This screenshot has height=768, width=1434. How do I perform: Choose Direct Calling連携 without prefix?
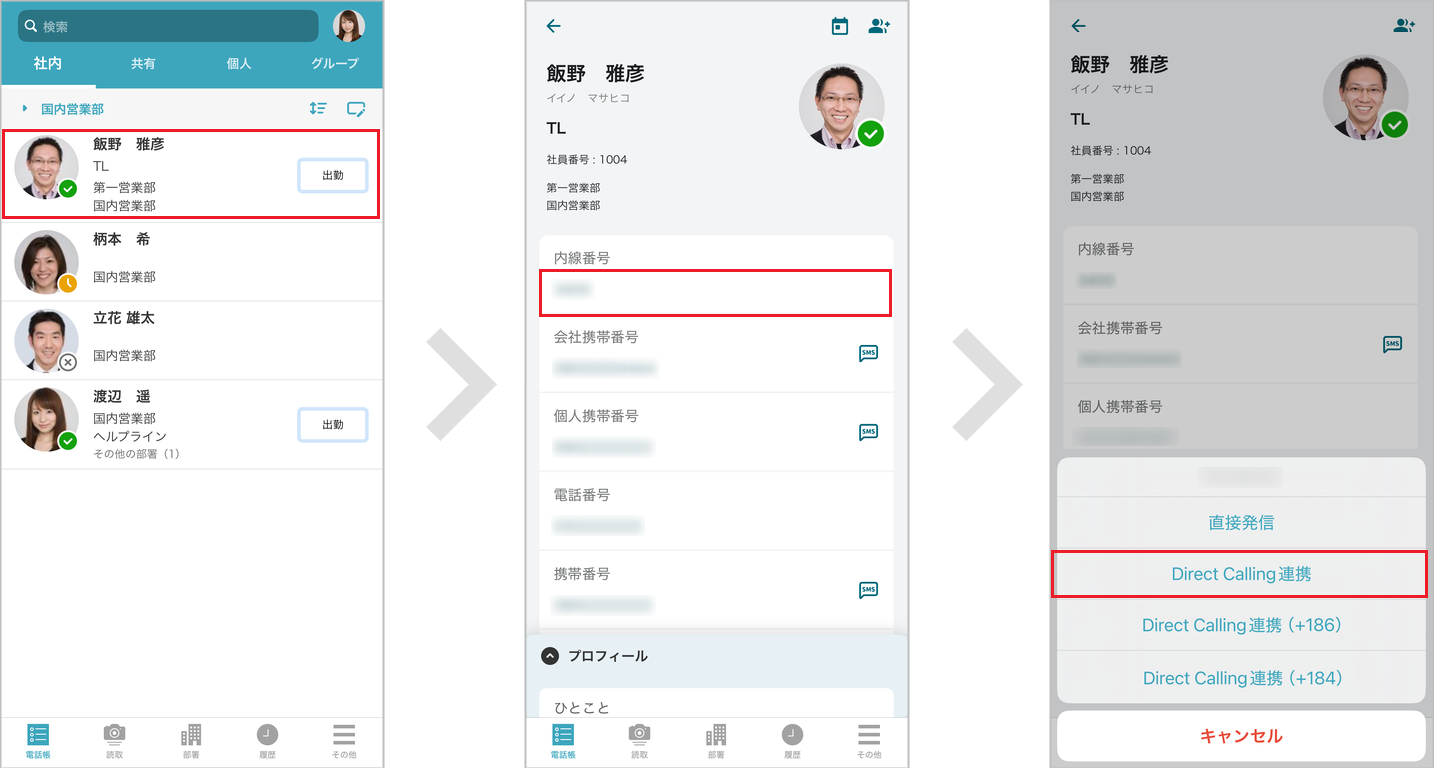pos(1241,575)
